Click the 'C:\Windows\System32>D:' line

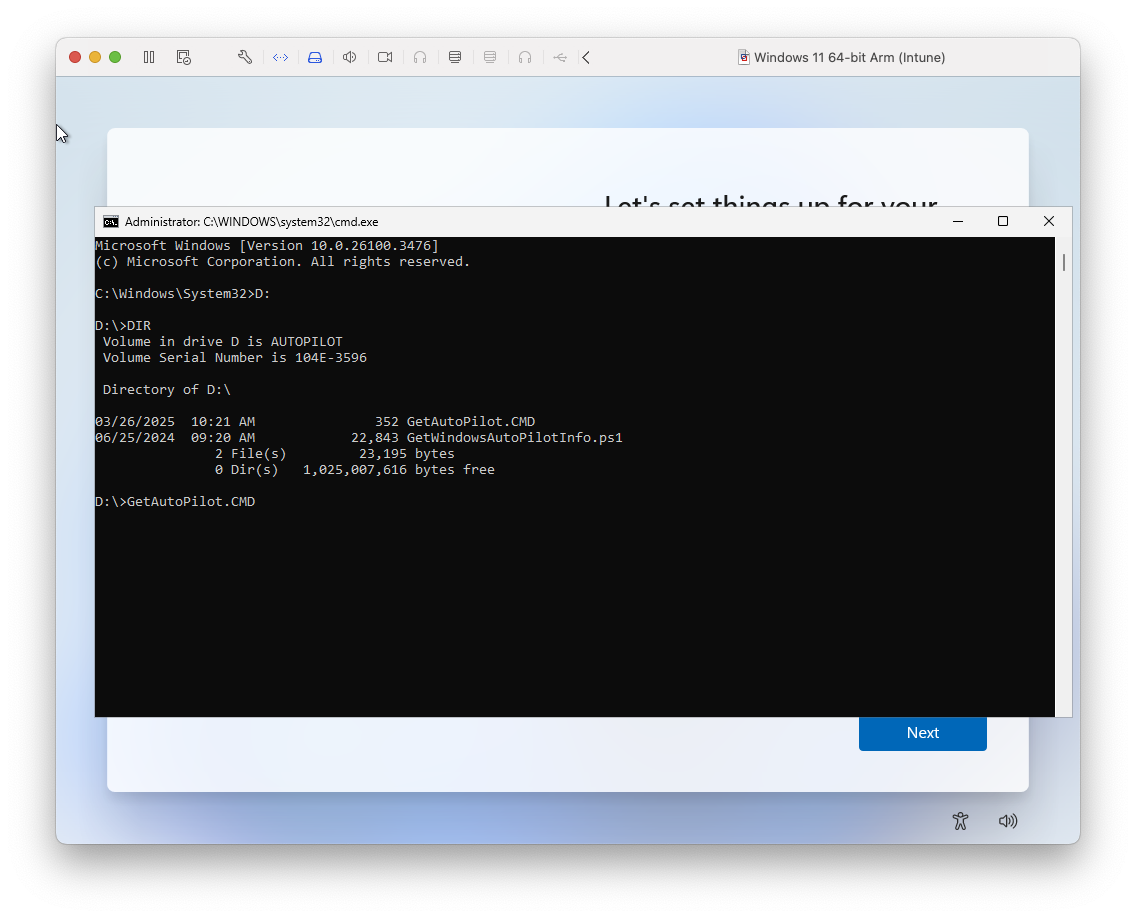point(183,293)
